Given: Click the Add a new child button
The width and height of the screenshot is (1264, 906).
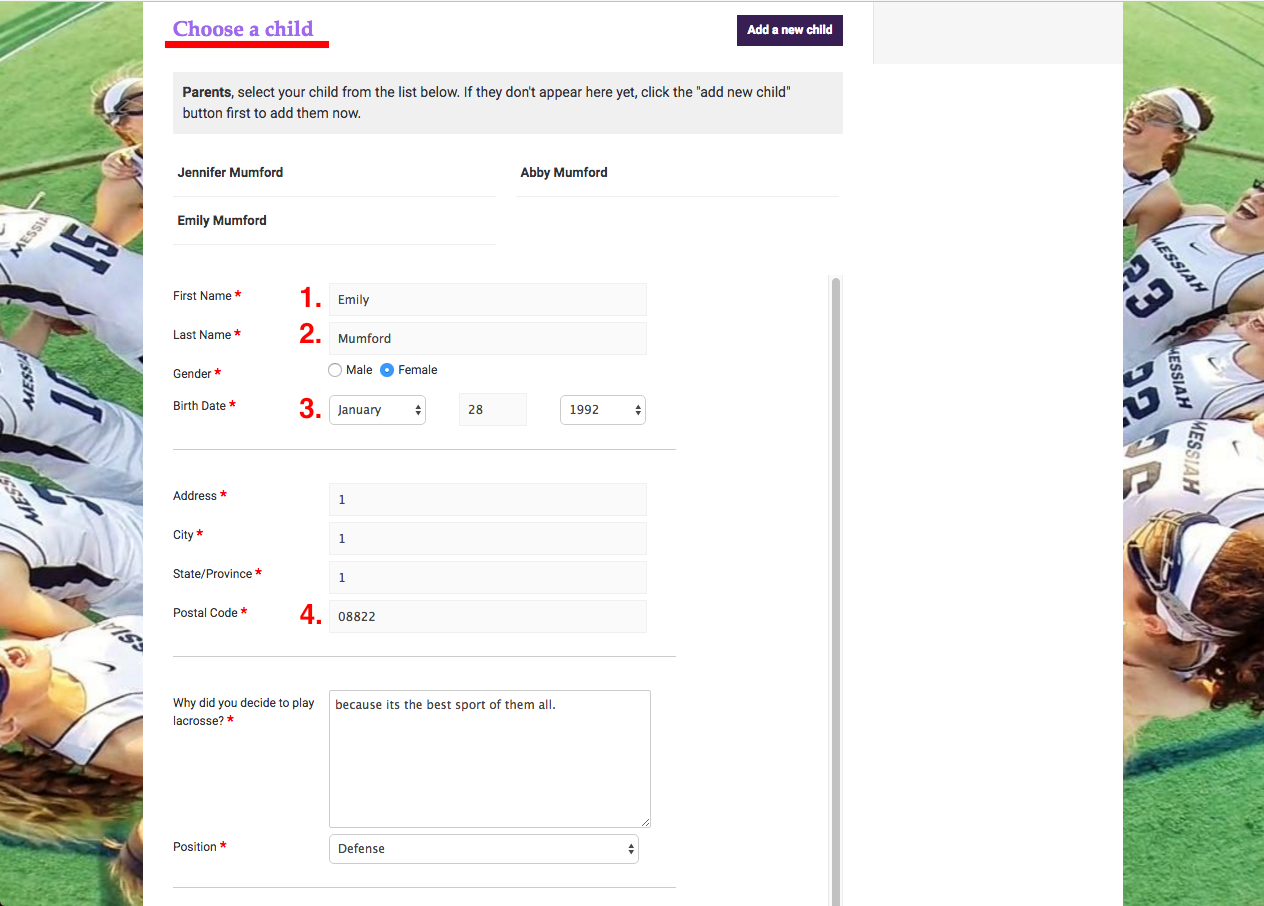Looking at the screenshot, I should click(x=789, y=30).
